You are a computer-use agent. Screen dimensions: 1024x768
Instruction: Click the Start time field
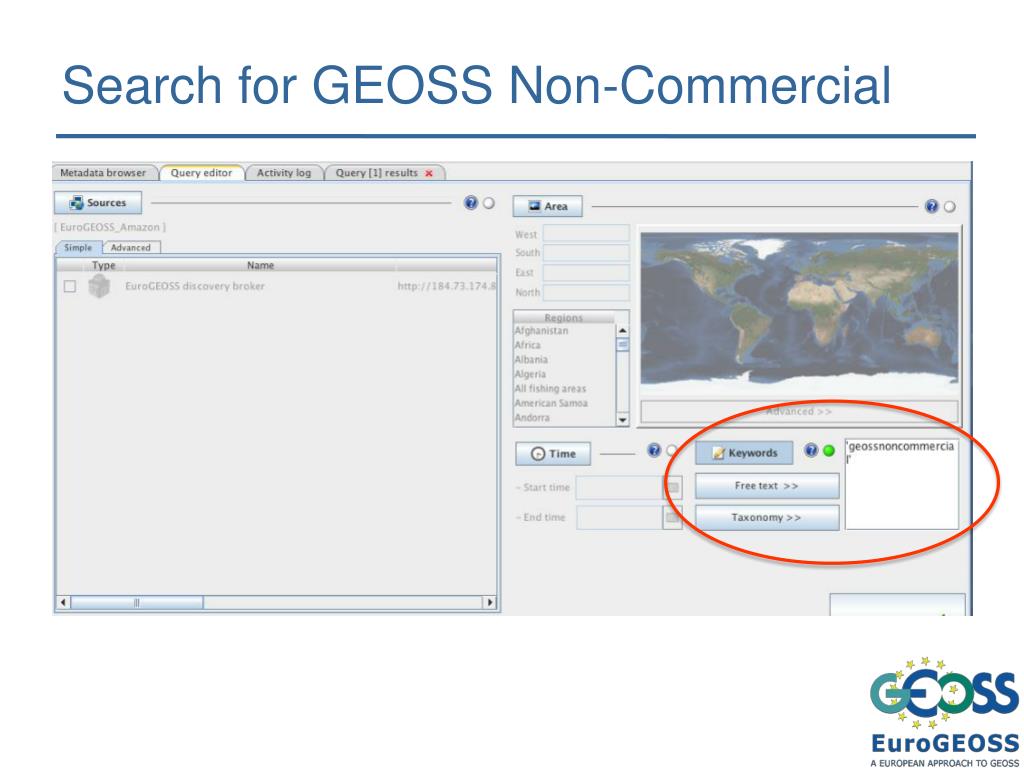[x=618, y=487]
